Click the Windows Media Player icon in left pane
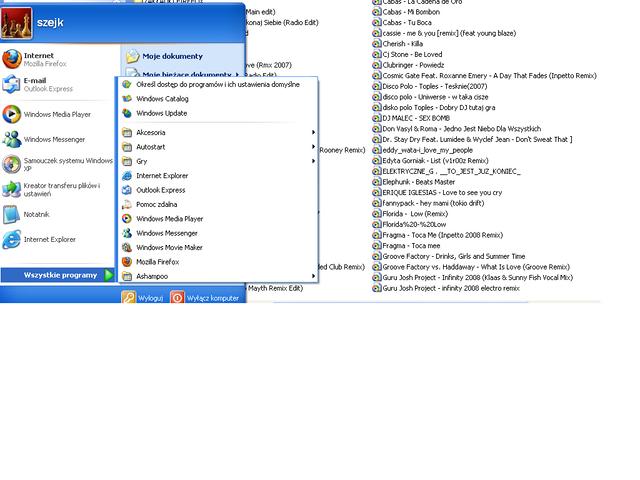The height and width of the screenshot is (480, 640). 11,114
